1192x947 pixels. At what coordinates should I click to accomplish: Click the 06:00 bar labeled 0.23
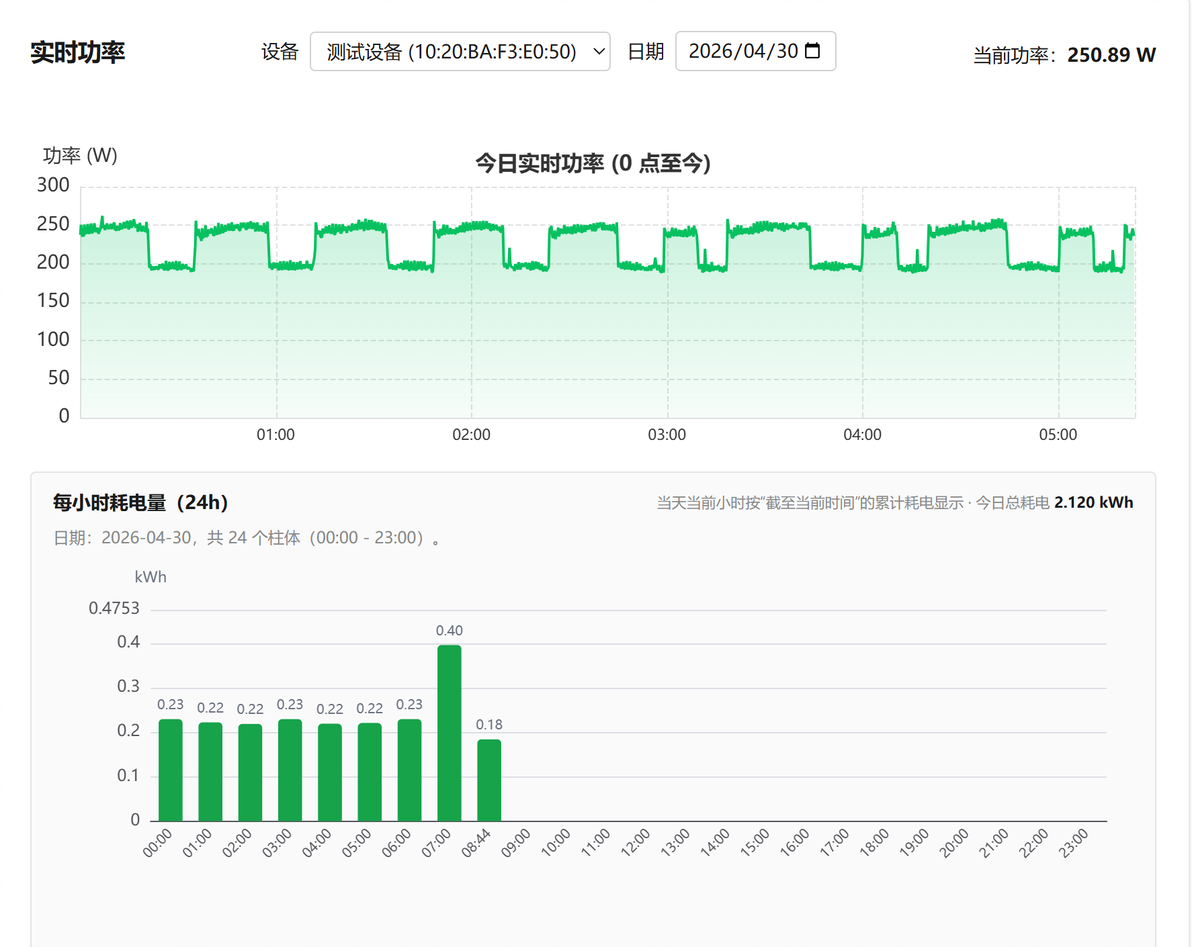(409, 770)
